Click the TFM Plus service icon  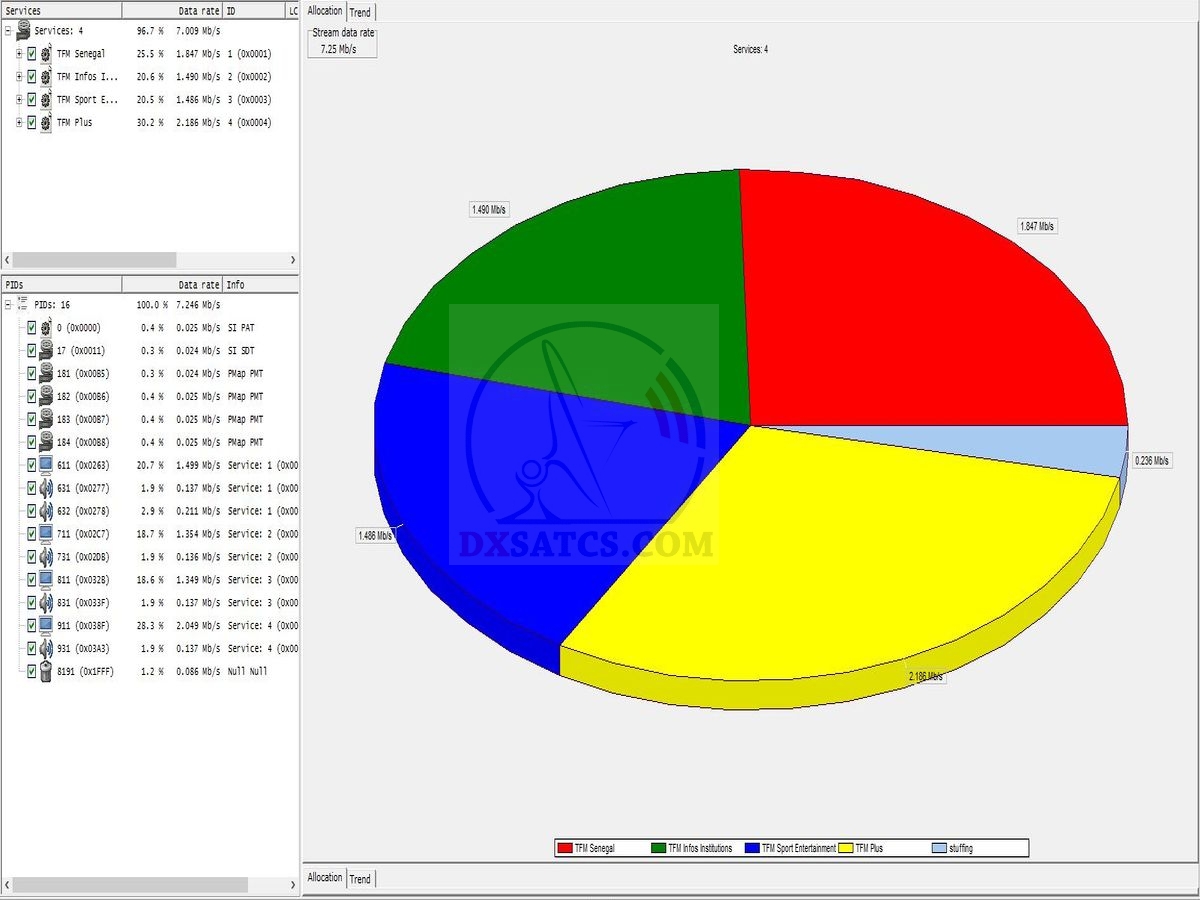coord(45,123)
